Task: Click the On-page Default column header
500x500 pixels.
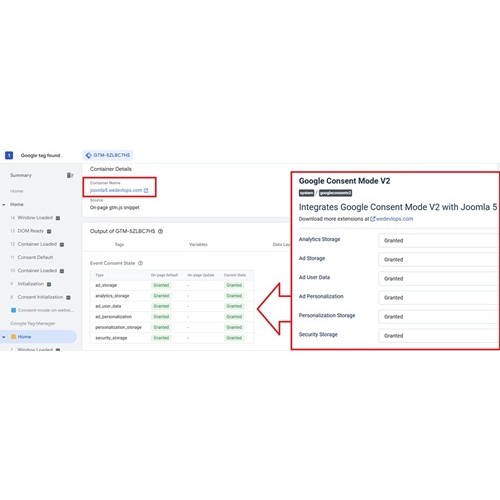Action: click(x=164, y=275)
